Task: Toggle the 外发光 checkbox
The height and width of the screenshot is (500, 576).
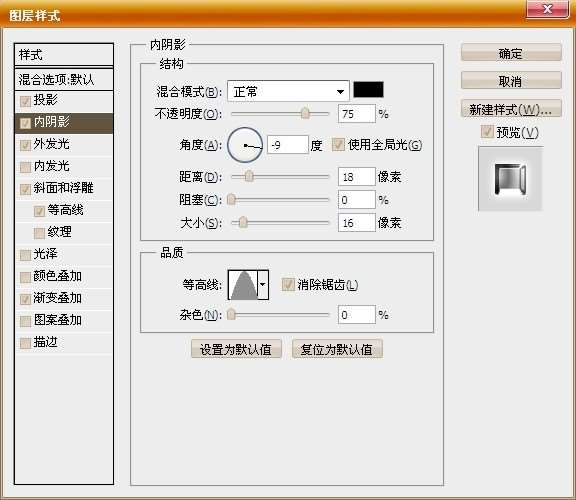Action: (x=25, y=145)
